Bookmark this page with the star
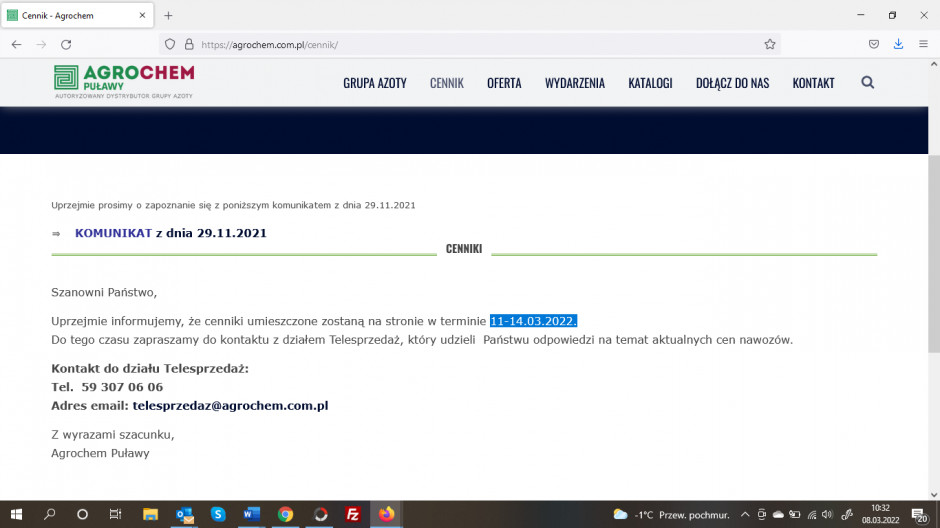The image size is (940, 528). pyautogui.click(x=770, y=44)
